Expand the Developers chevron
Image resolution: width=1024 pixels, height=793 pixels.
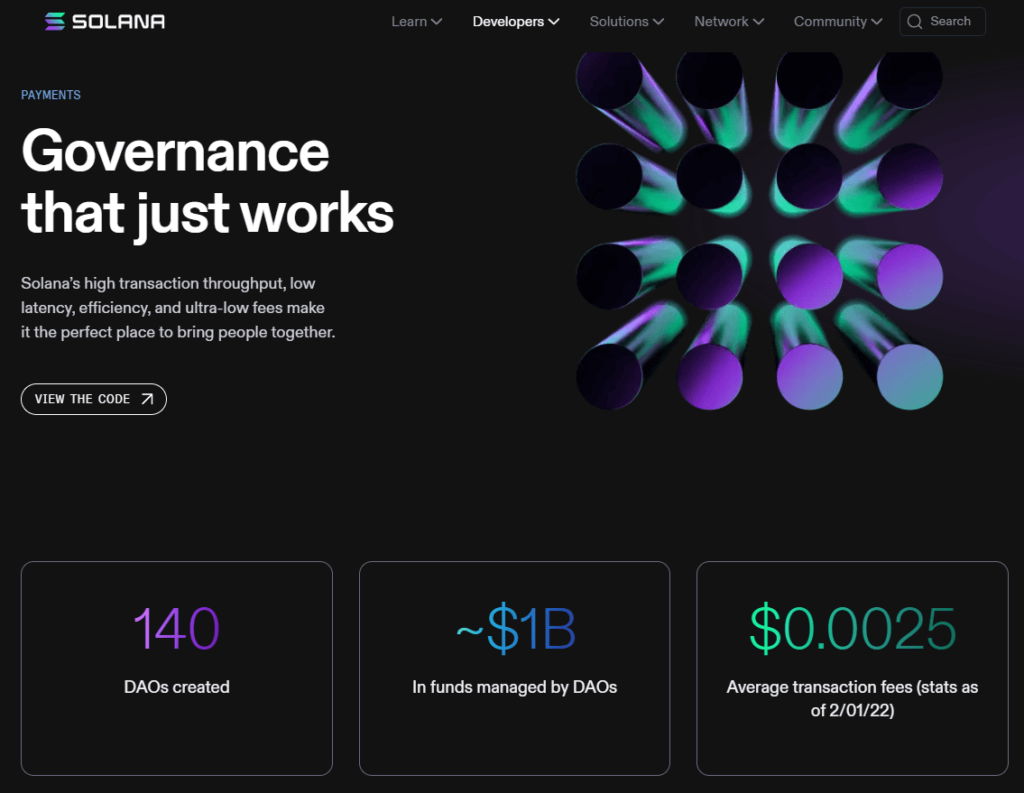click(554, 22)
